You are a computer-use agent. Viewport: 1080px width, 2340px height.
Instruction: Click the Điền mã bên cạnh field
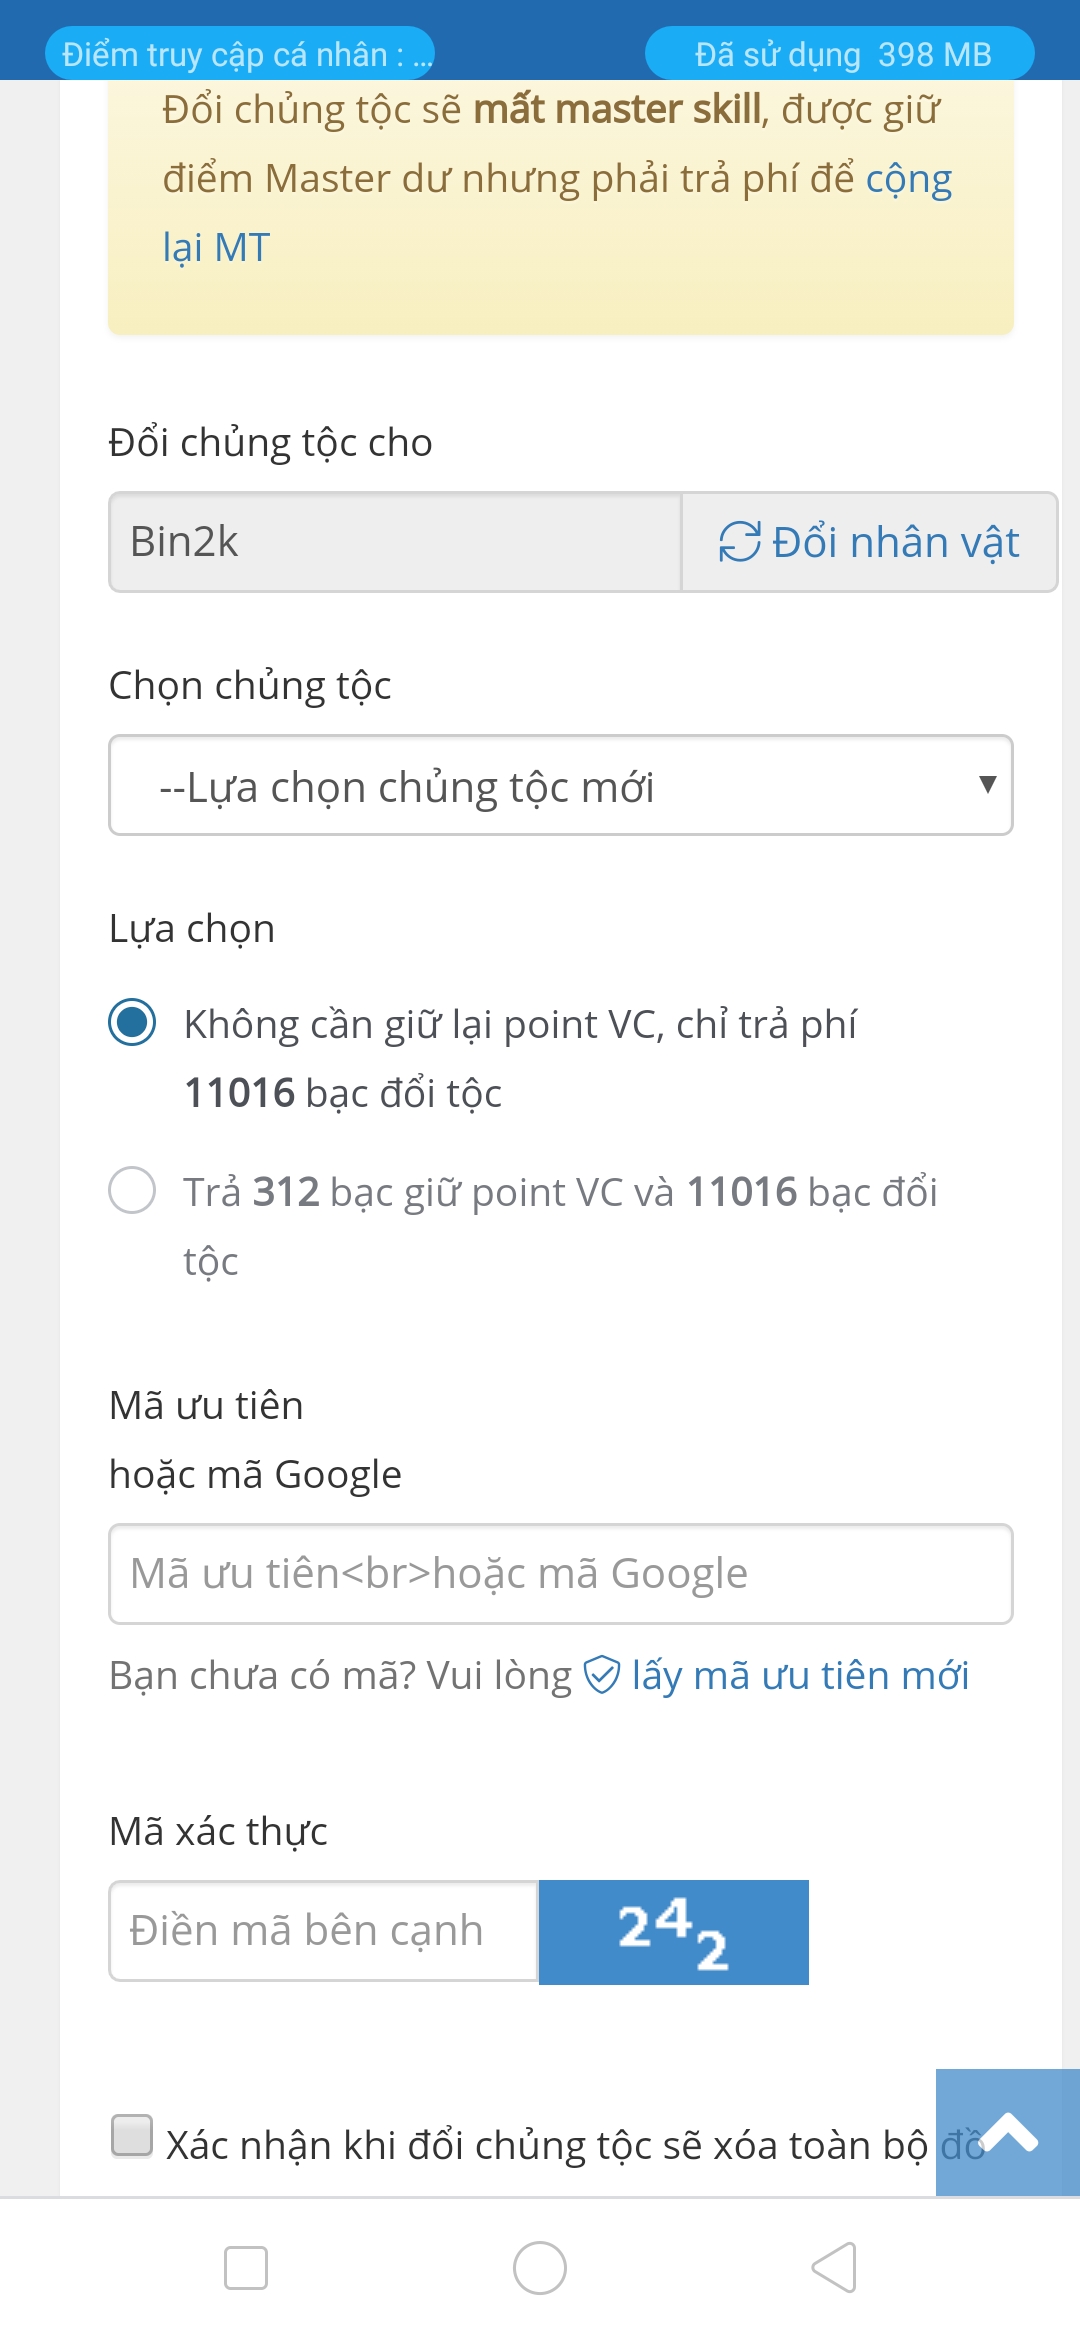tap(324, 1931)
